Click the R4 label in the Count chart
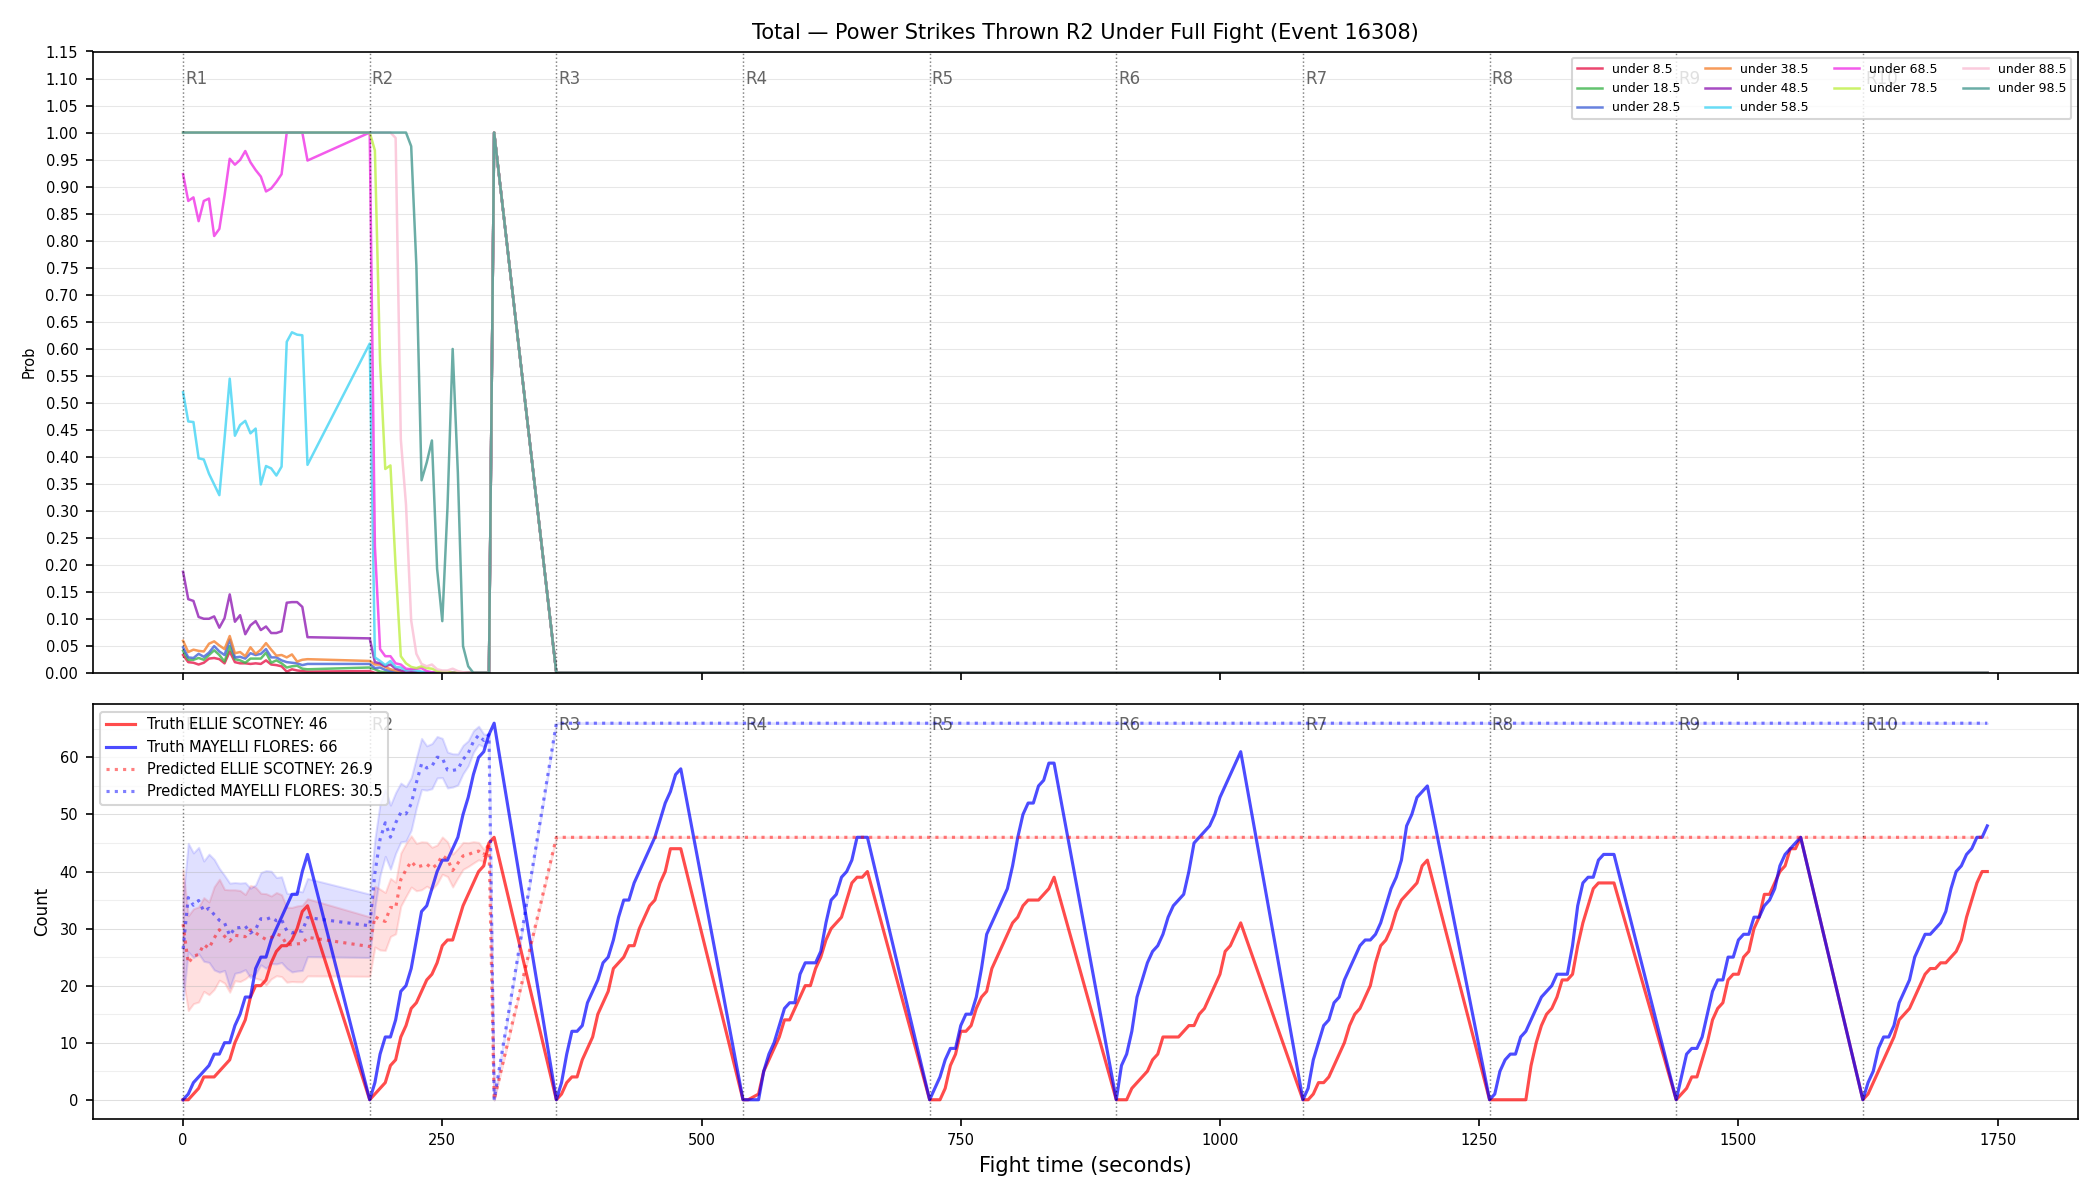 click(756, 724)
